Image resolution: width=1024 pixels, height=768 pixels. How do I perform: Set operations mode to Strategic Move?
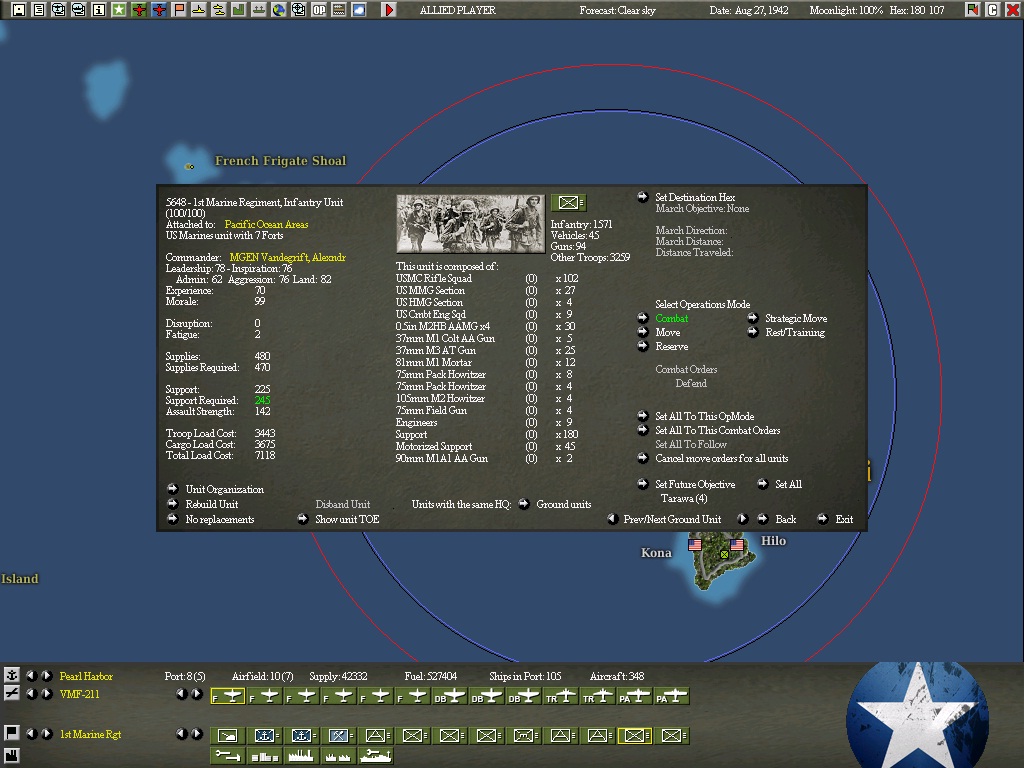tap(752, 319)
